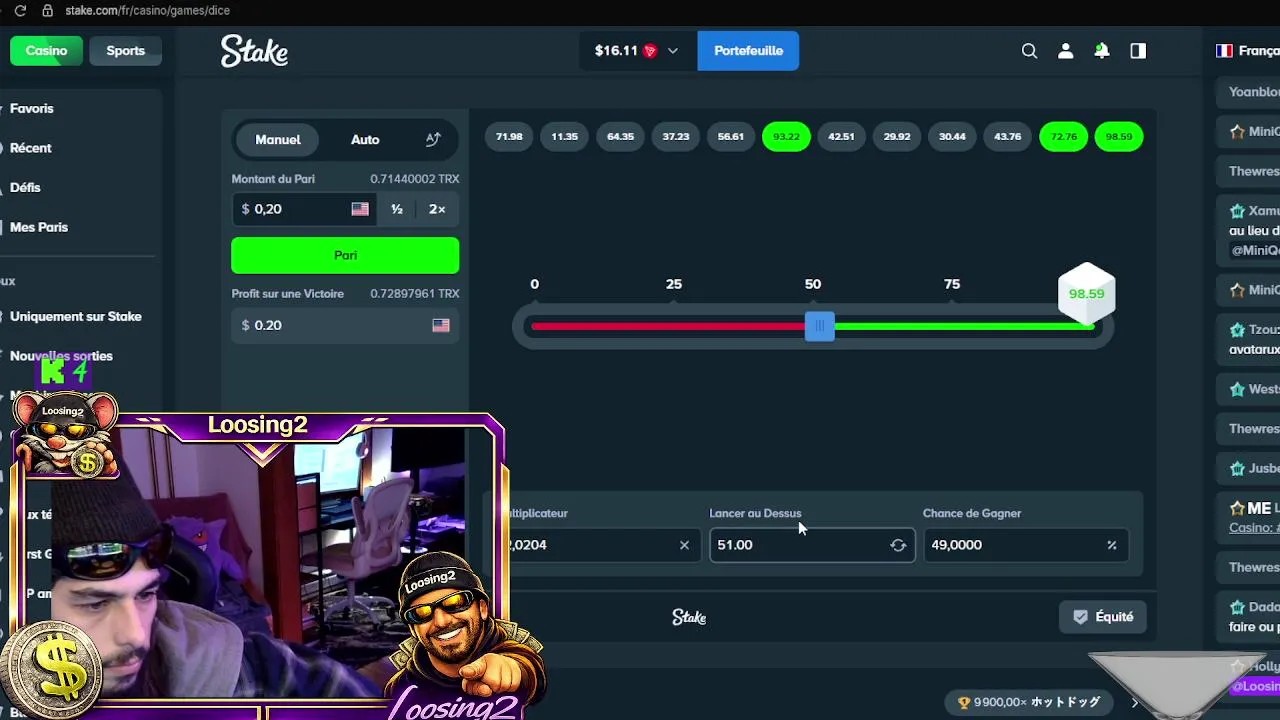Open the balance currency dropdown arrow
The image size is (1280, 720).
(673, 51)
